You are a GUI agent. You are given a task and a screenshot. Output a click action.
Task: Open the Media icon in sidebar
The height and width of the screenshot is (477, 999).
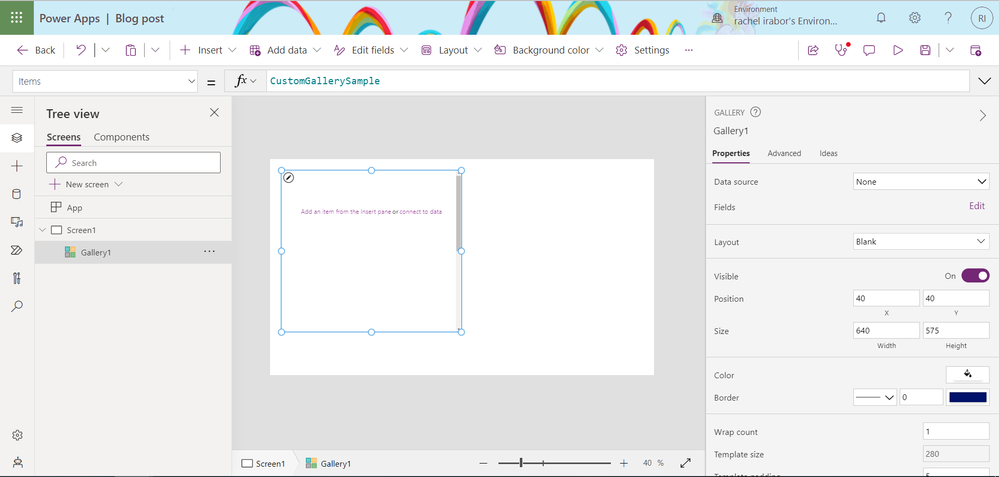coord(17,222)
